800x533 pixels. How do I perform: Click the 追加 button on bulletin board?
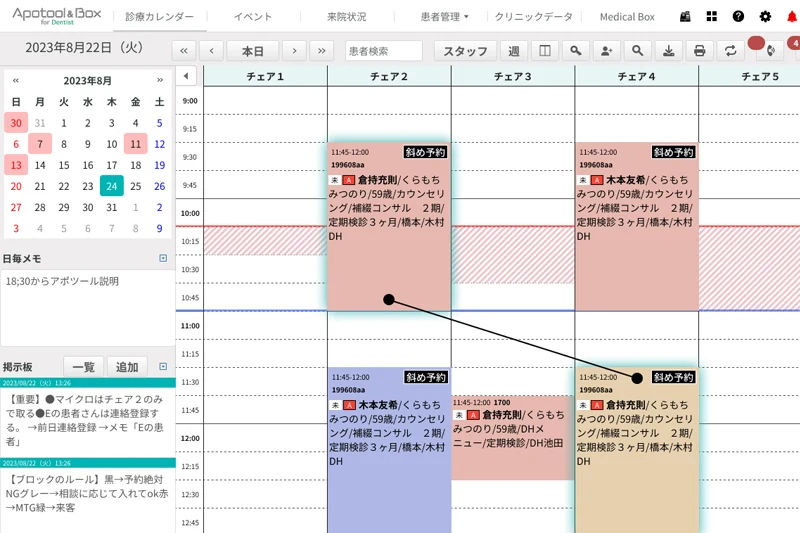click(126, 367)
